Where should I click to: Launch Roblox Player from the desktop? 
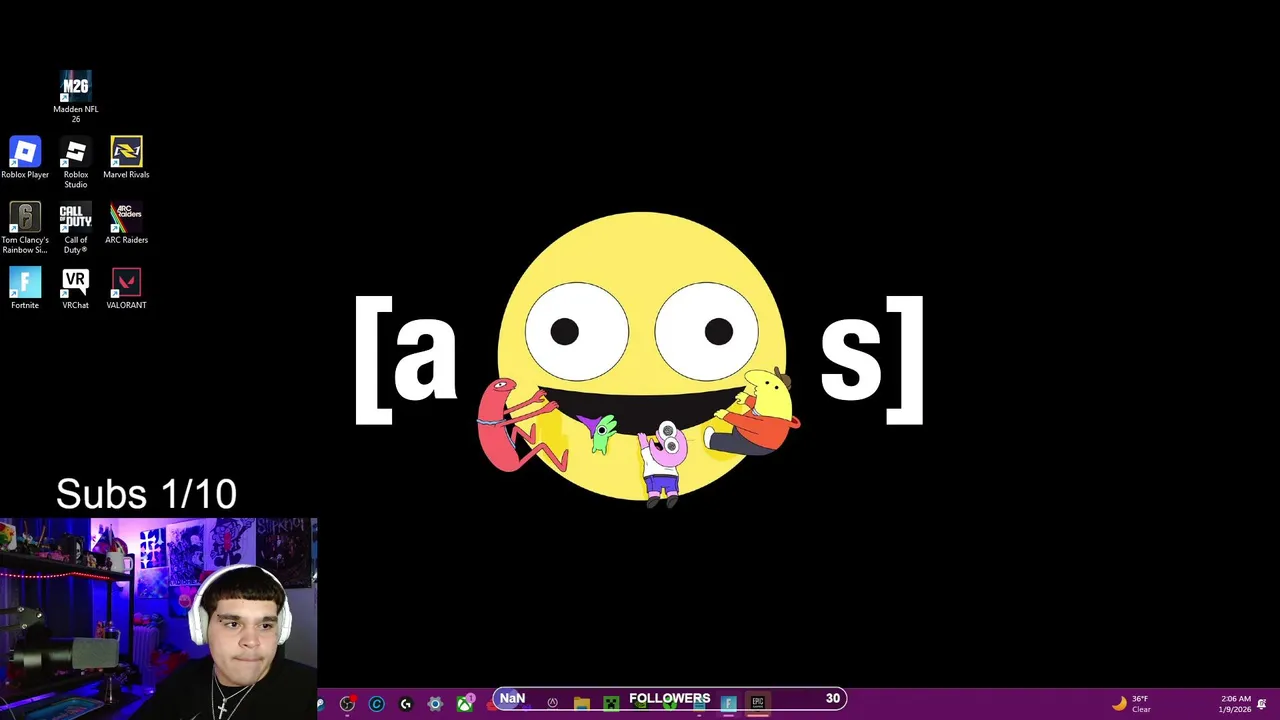click(x=25, y=158)
